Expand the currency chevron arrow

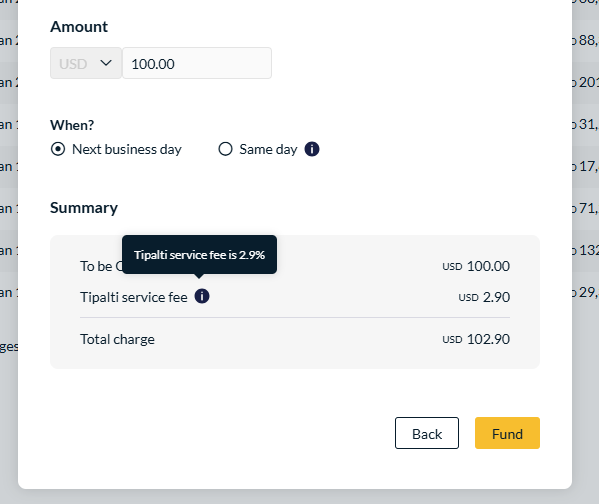(106, 63)
